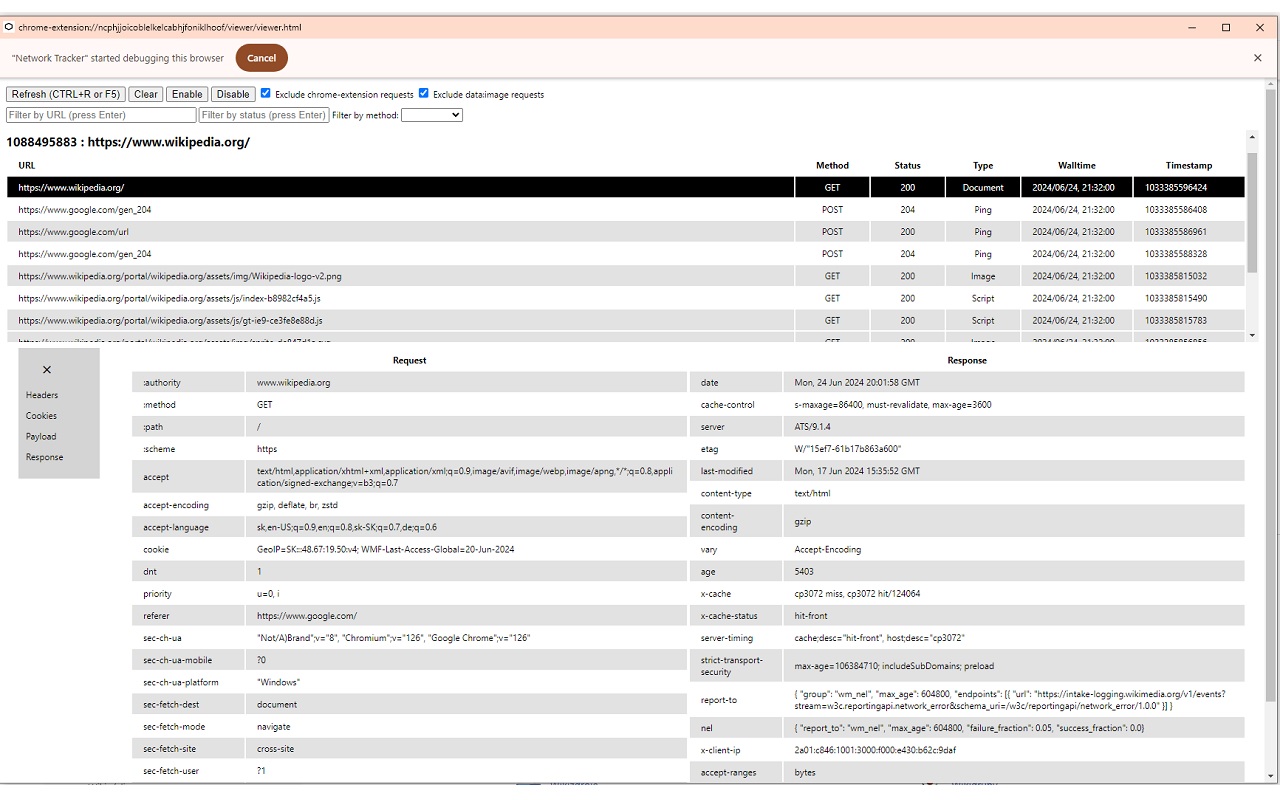Click the Timestamp column header
1280x800 pixels.
coord(1189,165)
